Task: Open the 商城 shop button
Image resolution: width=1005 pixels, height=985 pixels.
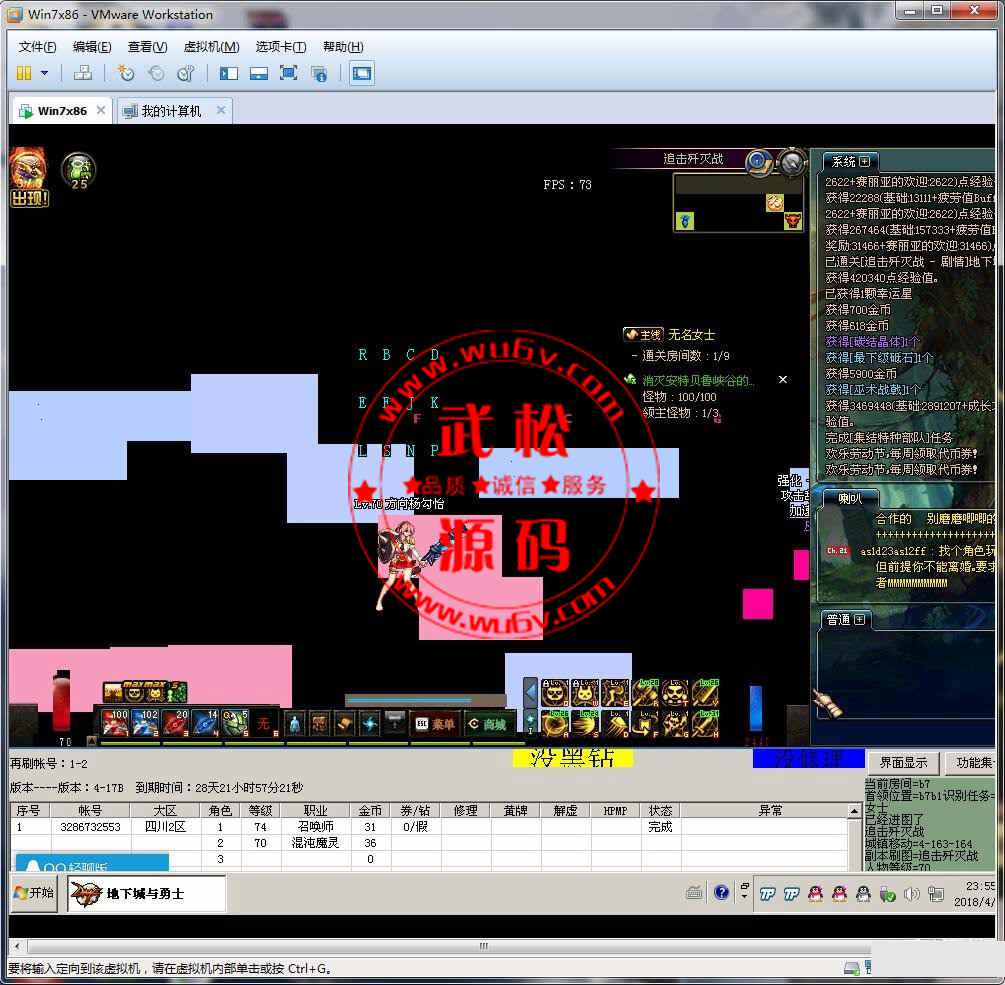Action: click(x=489, y=724)
